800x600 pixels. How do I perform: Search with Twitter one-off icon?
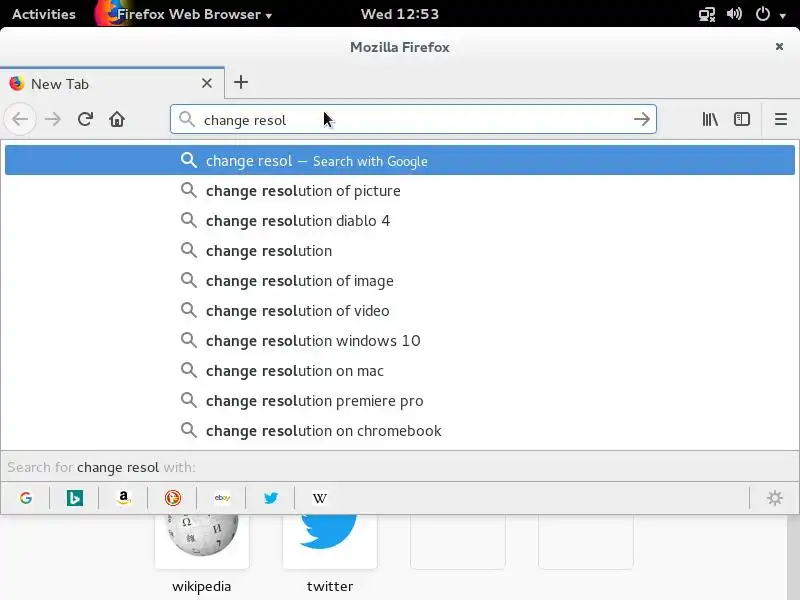click(271, 498)
